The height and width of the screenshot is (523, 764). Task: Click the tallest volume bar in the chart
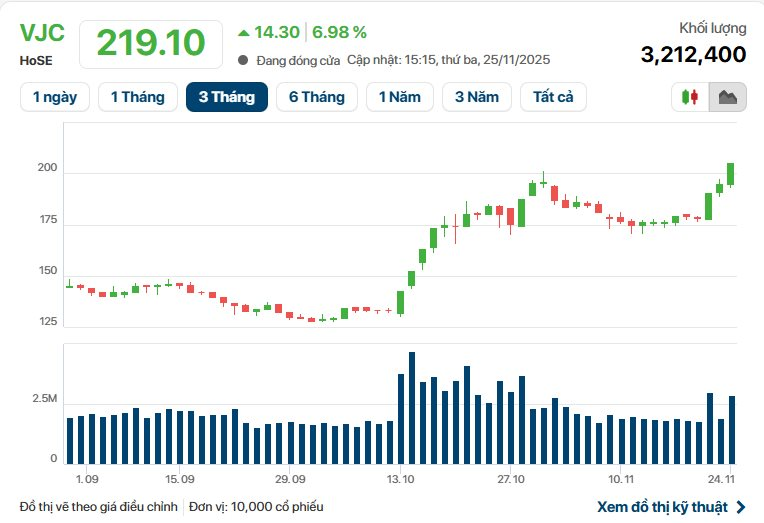coord(412,408)
